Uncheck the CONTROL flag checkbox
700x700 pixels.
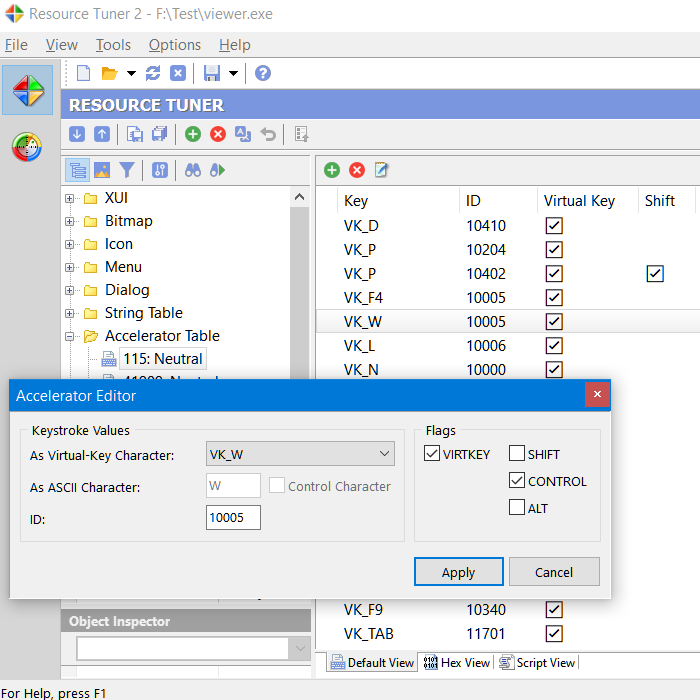pyautogui.click(x=517, y=480)
